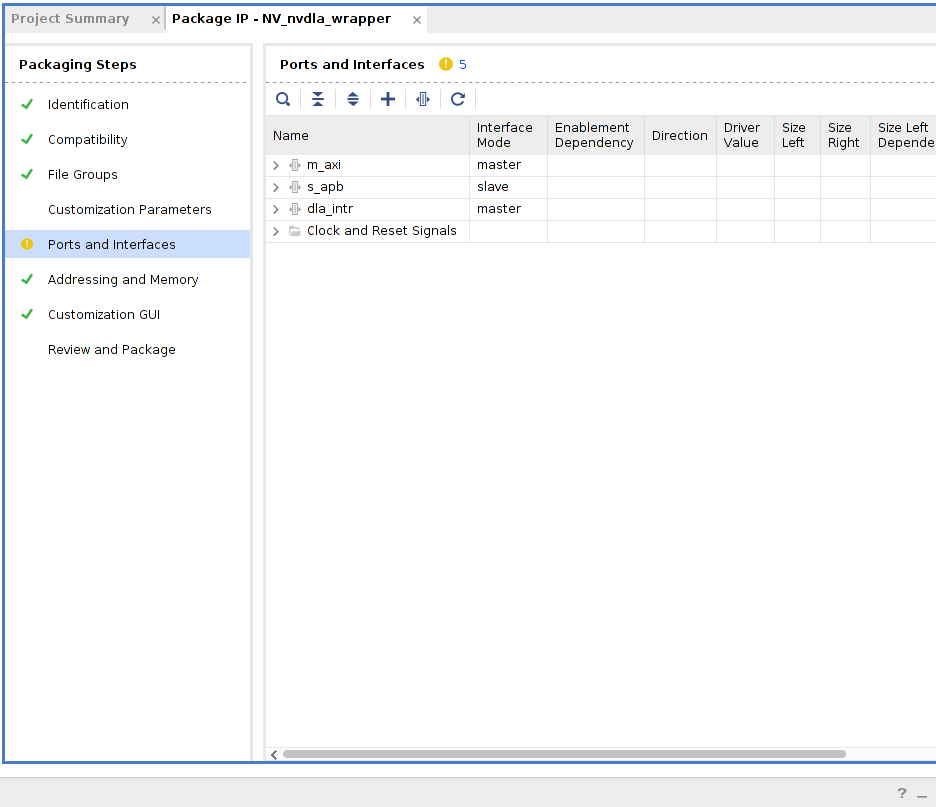The image size is (936, 807).
Task: Expand the s_apb interface entry
Action: click(x=275, y=186)
